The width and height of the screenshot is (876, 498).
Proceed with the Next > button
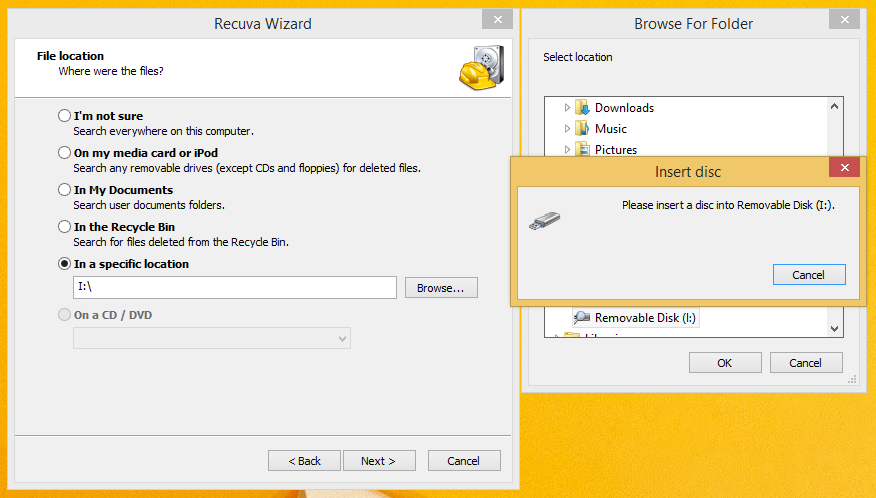[379, 461]
